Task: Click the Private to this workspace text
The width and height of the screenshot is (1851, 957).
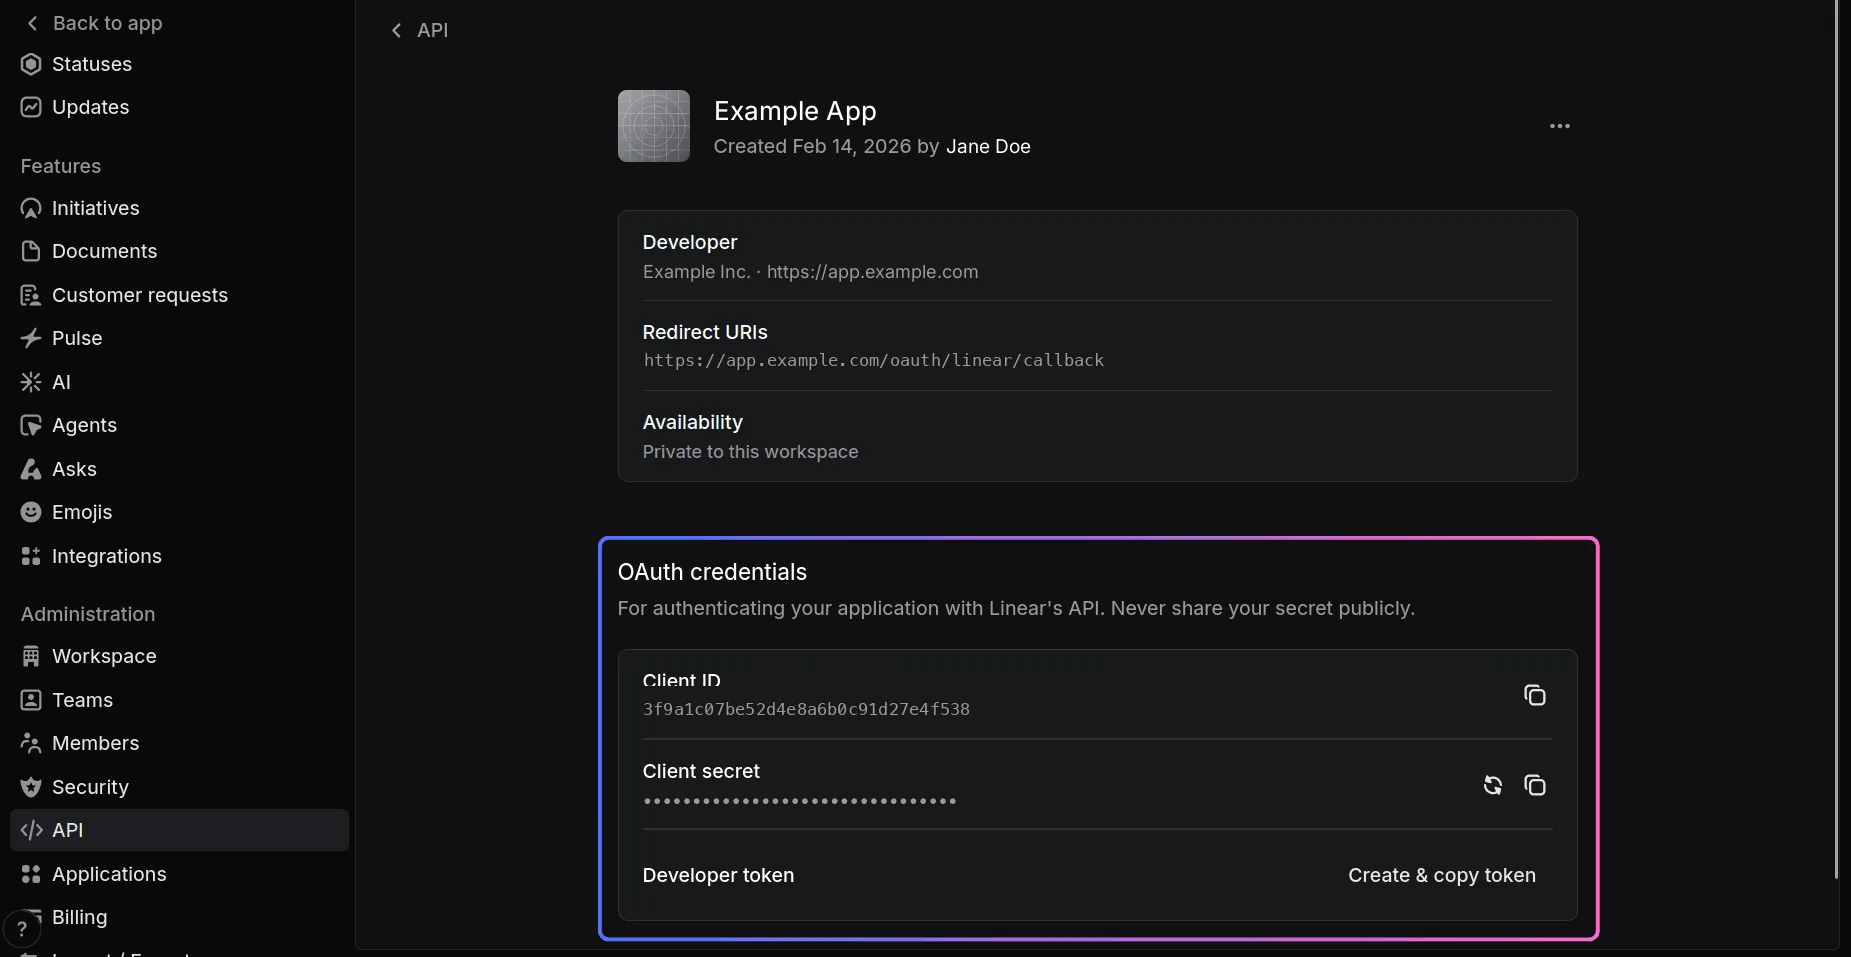Action: tap(750, 452)
